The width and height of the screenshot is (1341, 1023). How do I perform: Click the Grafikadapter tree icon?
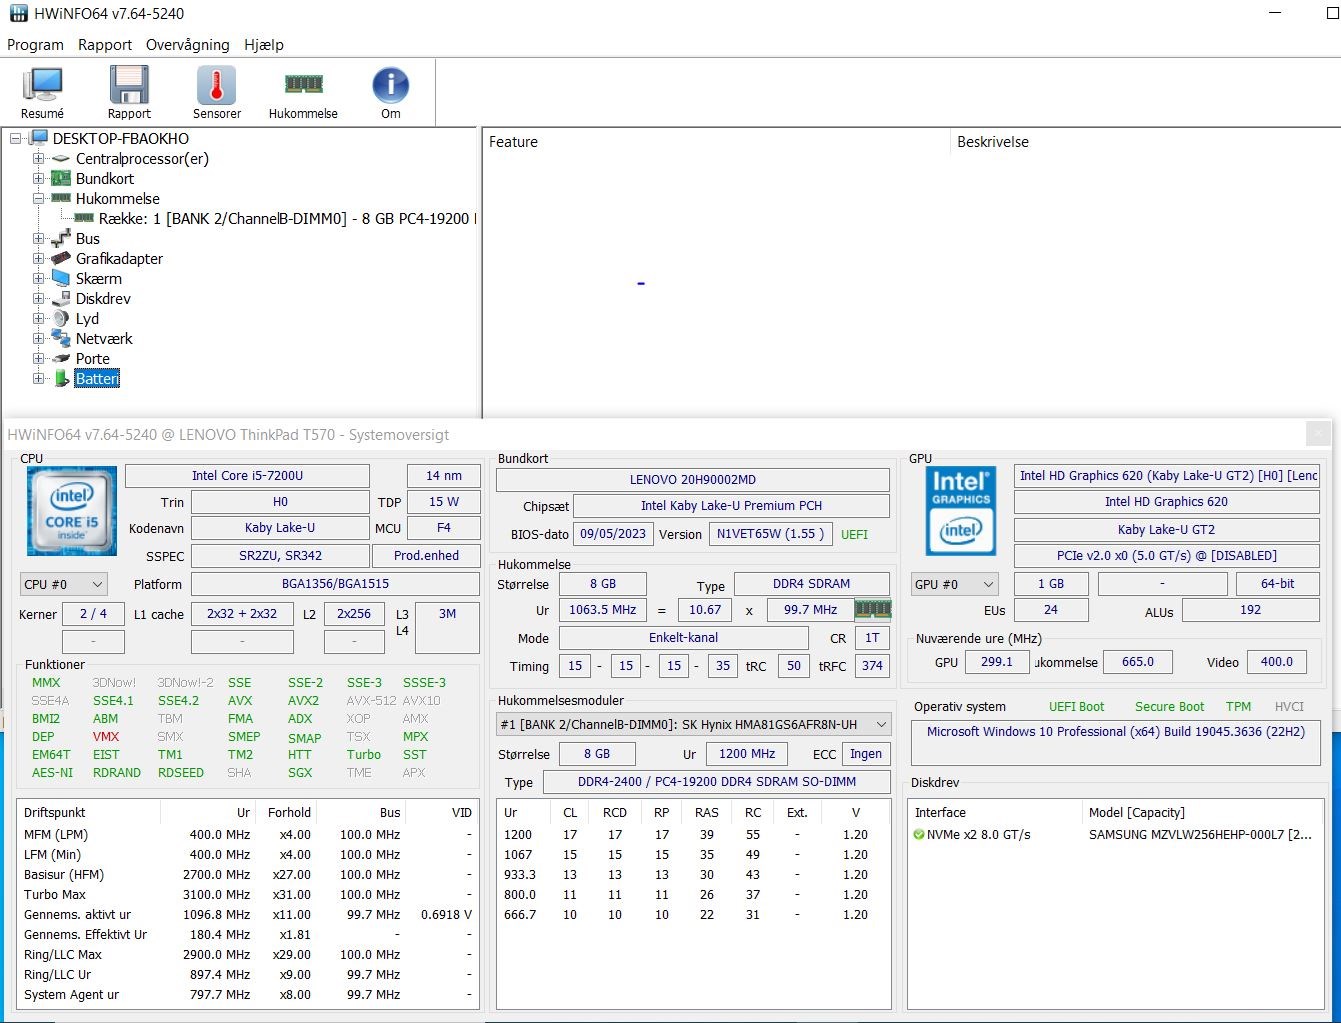[60, 258]
